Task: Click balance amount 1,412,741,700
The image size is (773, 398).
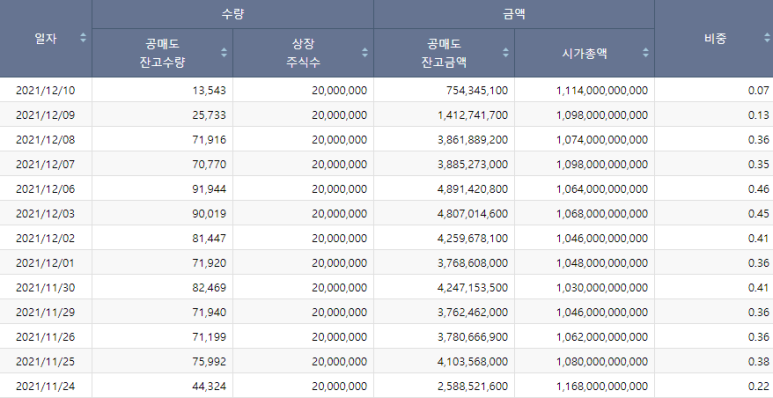Action: [472, 115]
